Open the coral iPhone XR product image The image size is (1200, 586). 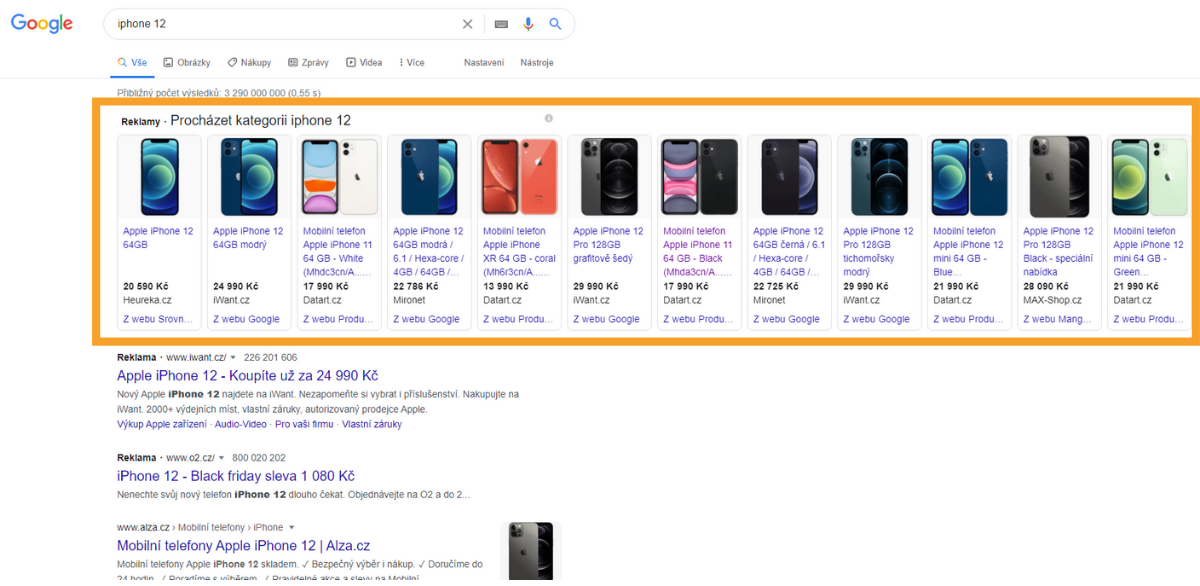pos(519,176)
